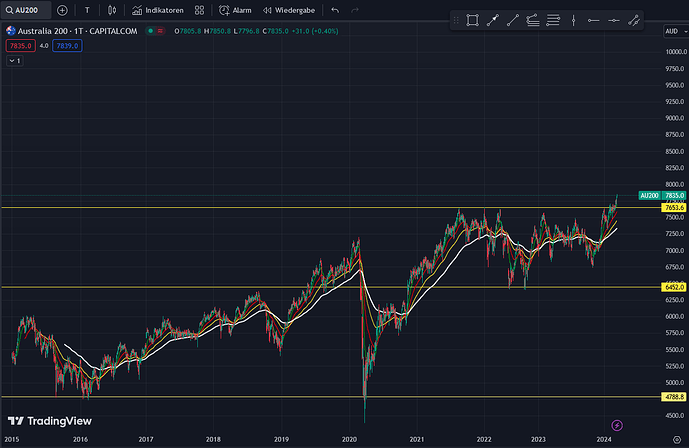Open the Indikatoren indicators dialog
The image size is (689, 448).
click(x=158, y=10)
